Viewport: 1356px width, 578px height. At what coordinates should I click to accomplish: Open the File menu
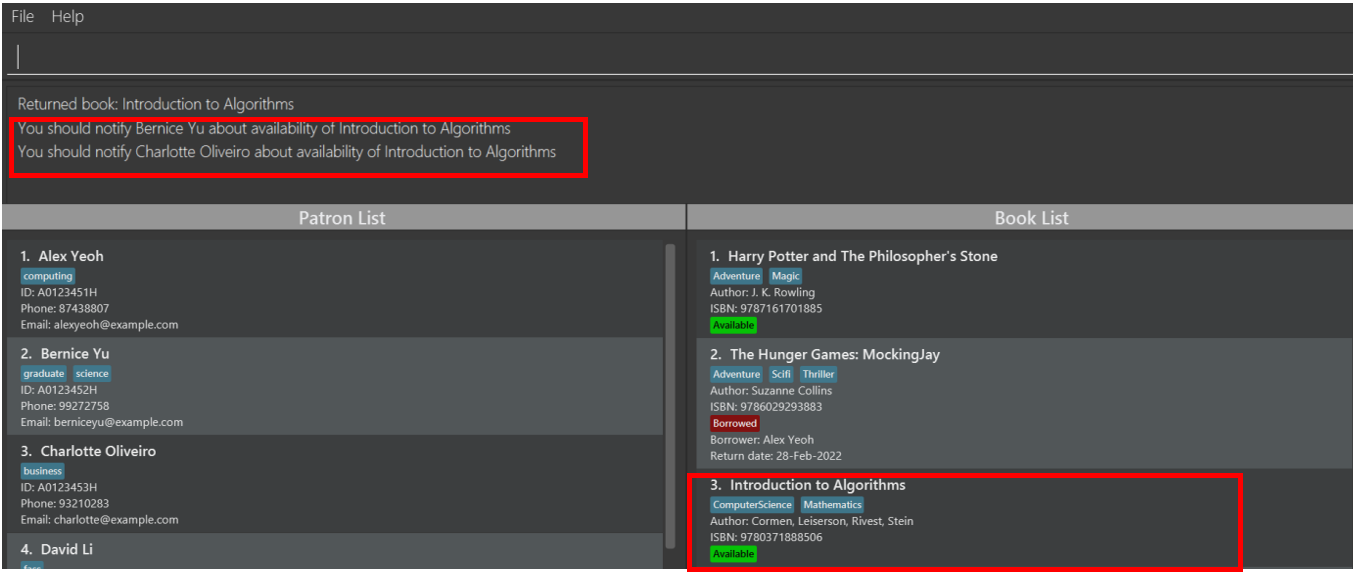[23, 17]
